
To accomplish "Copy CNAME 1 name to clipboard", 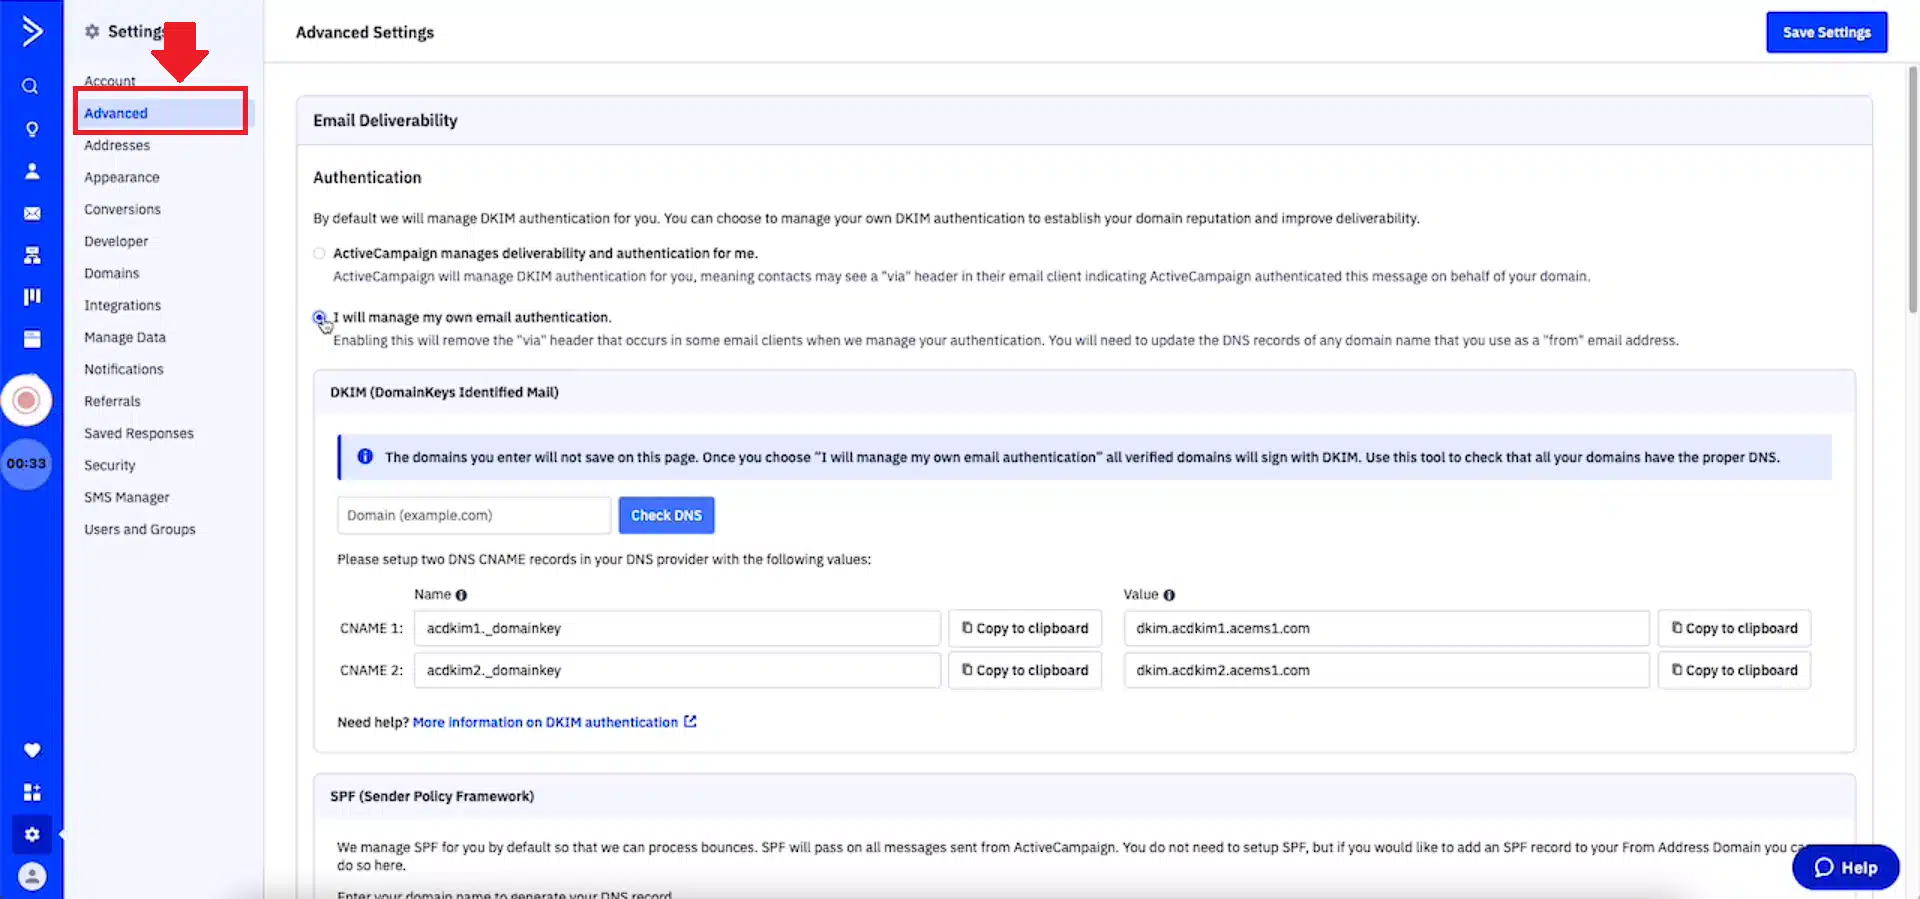I will (x=1025, y=628).
